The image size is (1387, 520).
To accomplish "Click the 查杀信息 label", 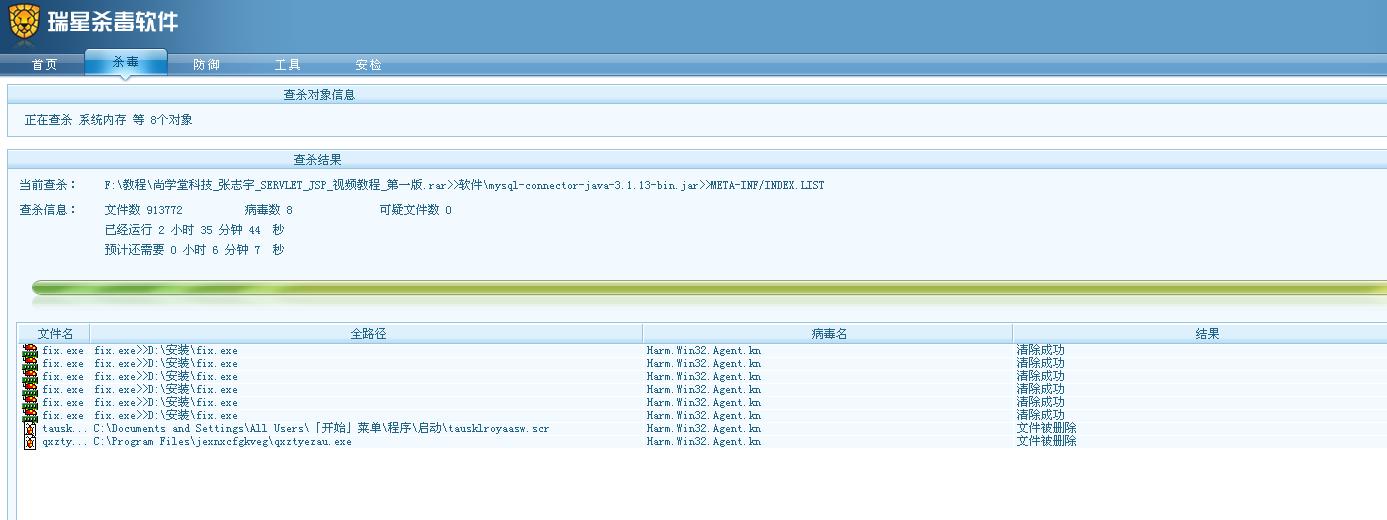I will (x=48, y=210).
